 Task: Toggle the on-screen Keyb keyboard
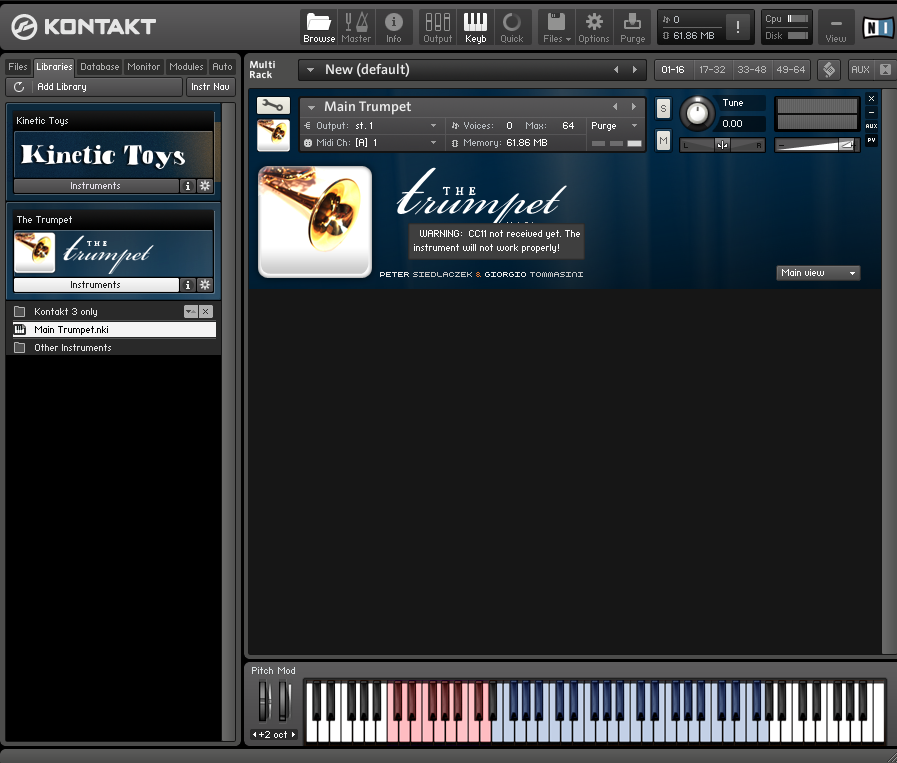(x=475, y=27)
